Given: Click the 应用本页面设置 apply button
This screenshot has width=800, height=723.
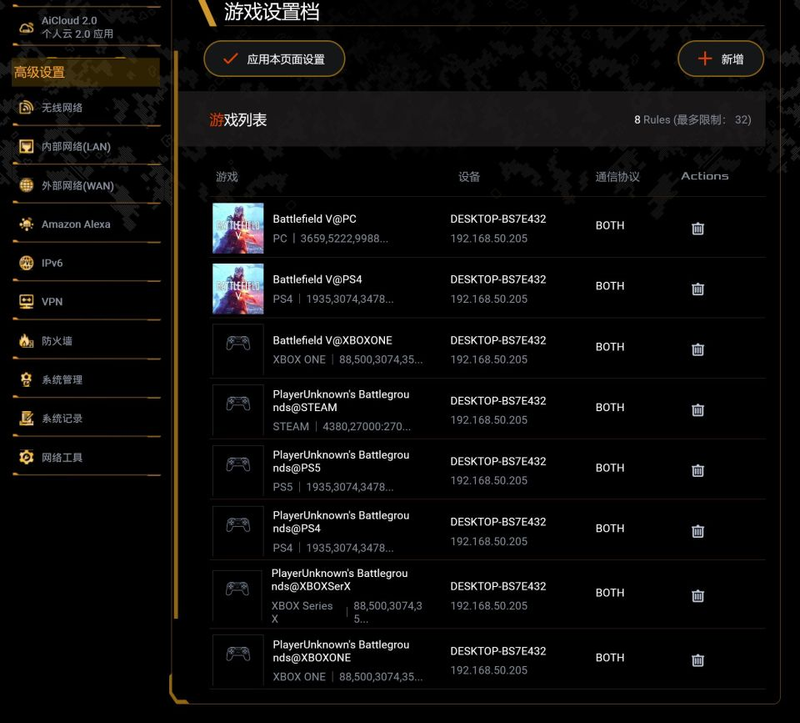Looking at the screenshot, I should pos(274,59).
